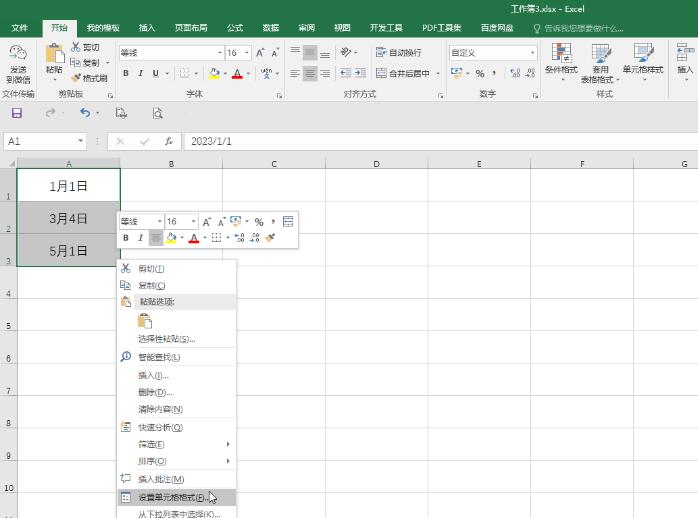
Task: Click the Save icon in quick toolbar
Action: click(17, 113)
